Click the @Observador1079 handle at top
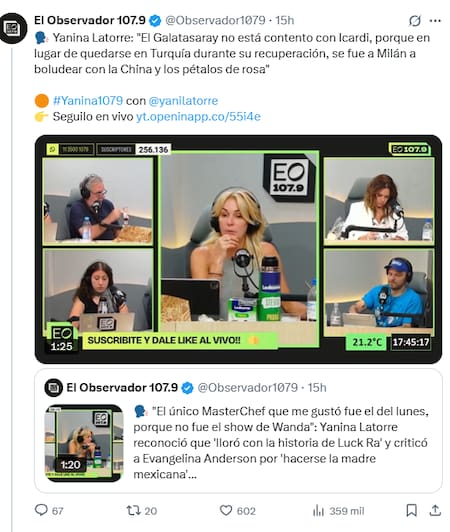 [x=215, y=20]
